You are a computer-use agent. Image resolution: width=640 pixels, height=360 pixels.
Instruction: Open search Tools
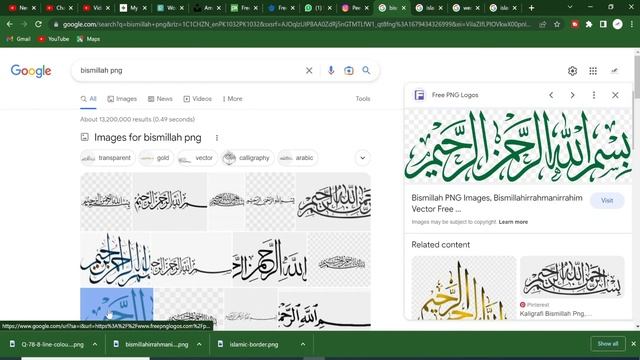pos(362,99)
